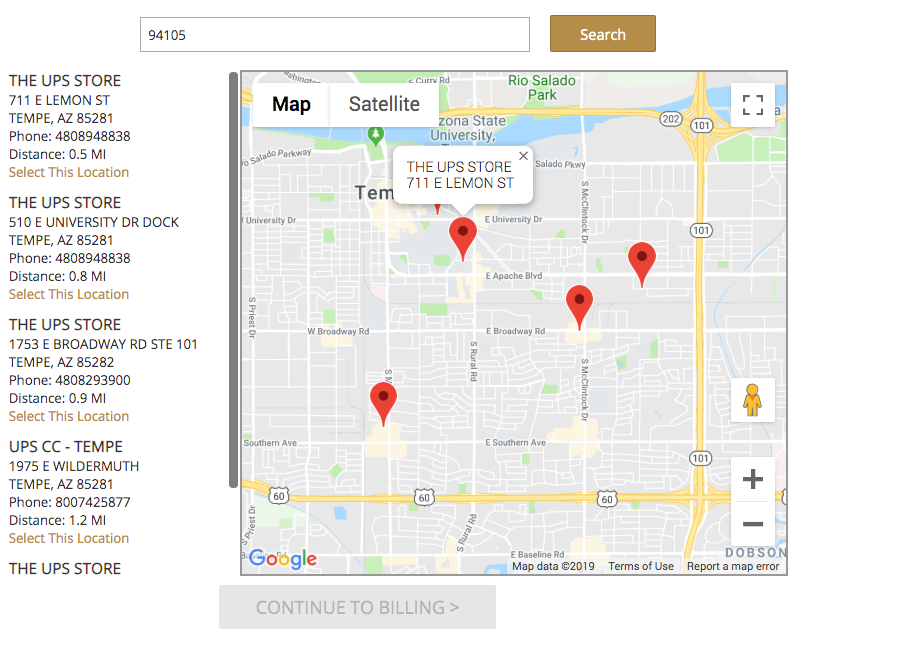Image resolution: width=904 pixels, height=649 pixels.
Task: Click THE UPS STORE title in the info bubble
Action: [459, 167]
